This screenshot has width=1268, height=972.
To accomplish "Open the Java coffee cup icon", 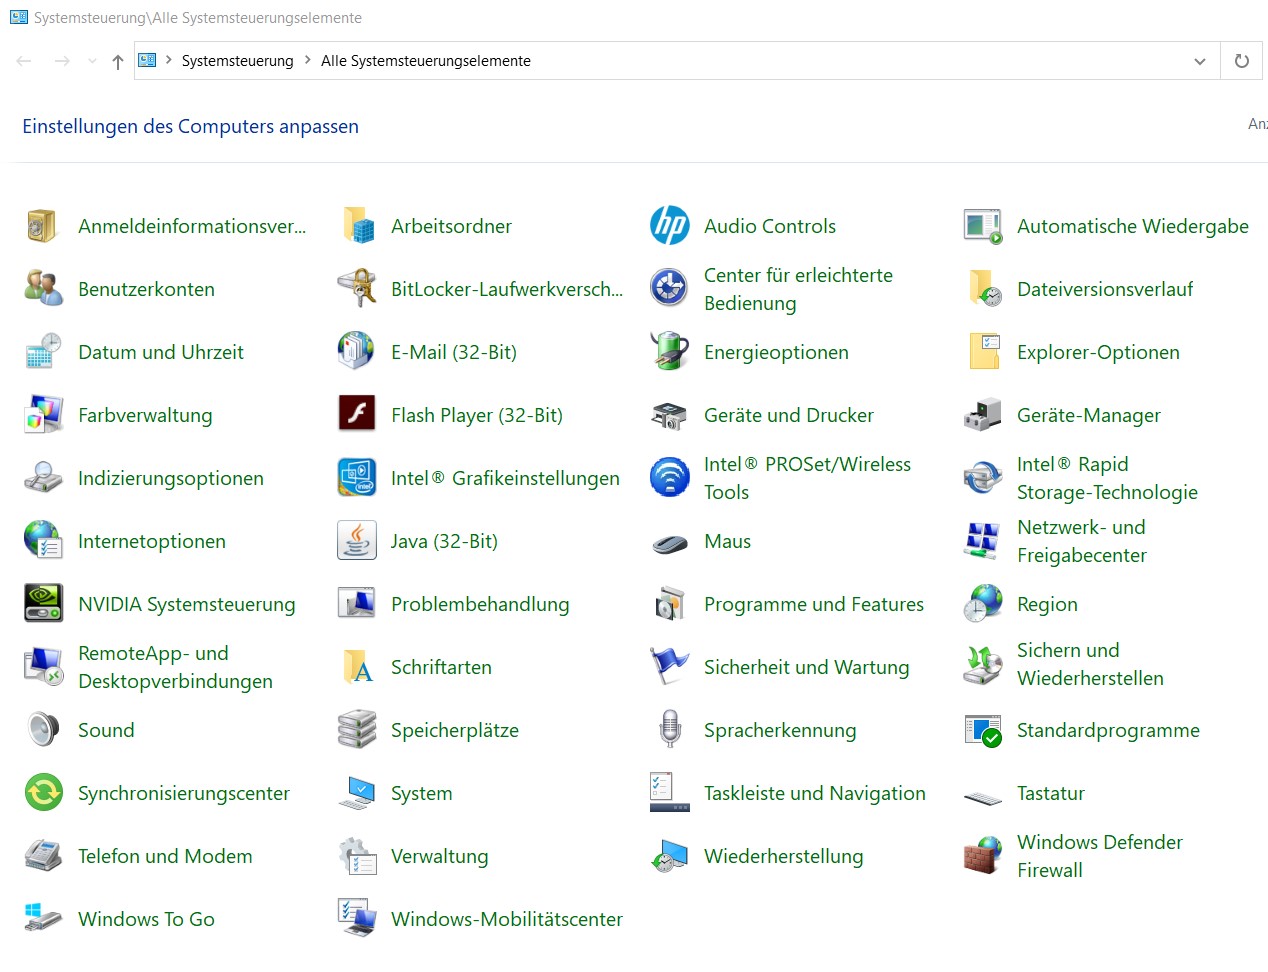I will pyautogui.click(x=357, y=541).
